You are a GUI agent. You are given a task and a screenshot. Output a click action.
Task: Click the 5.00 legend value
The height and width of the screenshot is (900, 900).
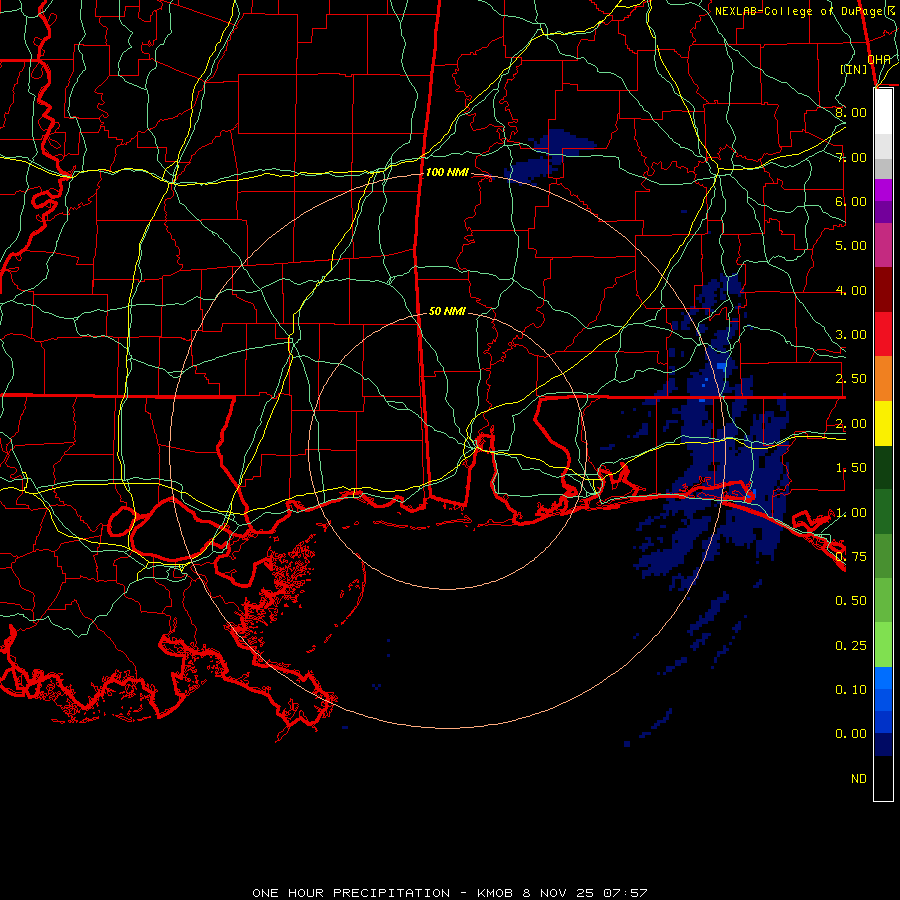[851, 246]
